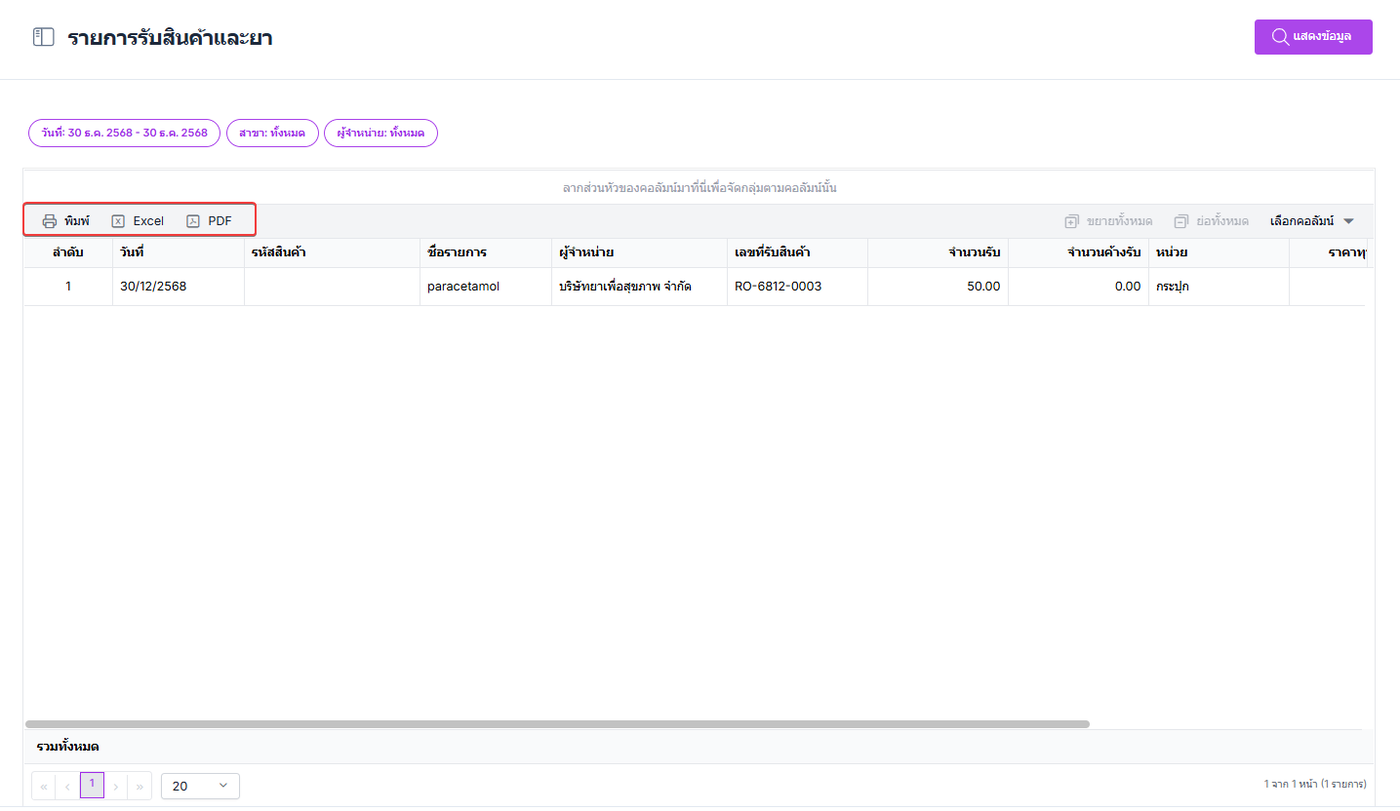
Task: Select the paracetamol cell
Action: pyautogui.click(x=486, y=287)
